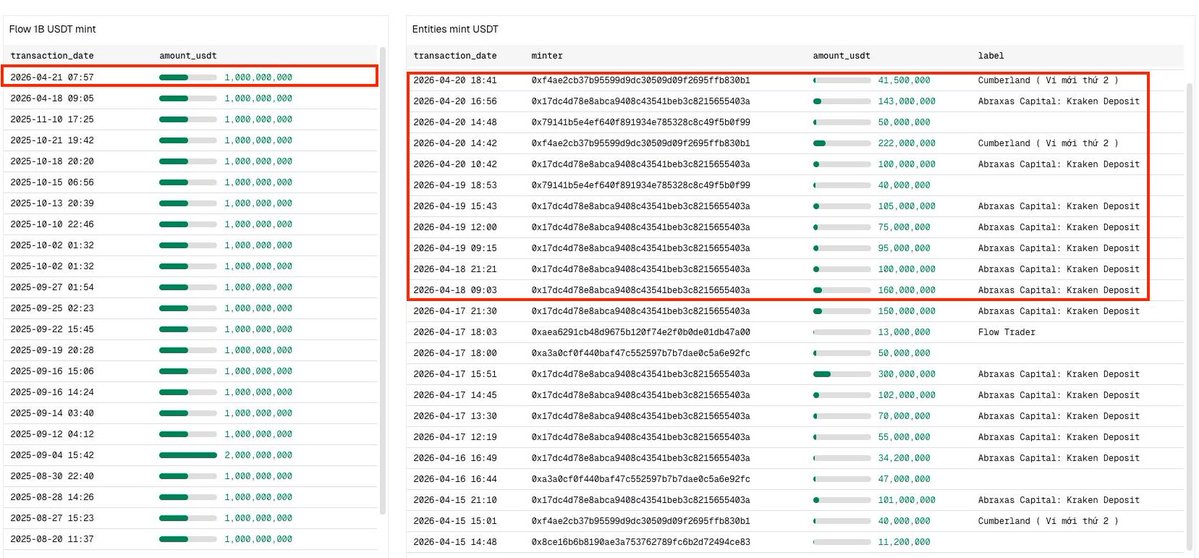
Task: Click the Flow Trader label
Action: pos(1006,332)
